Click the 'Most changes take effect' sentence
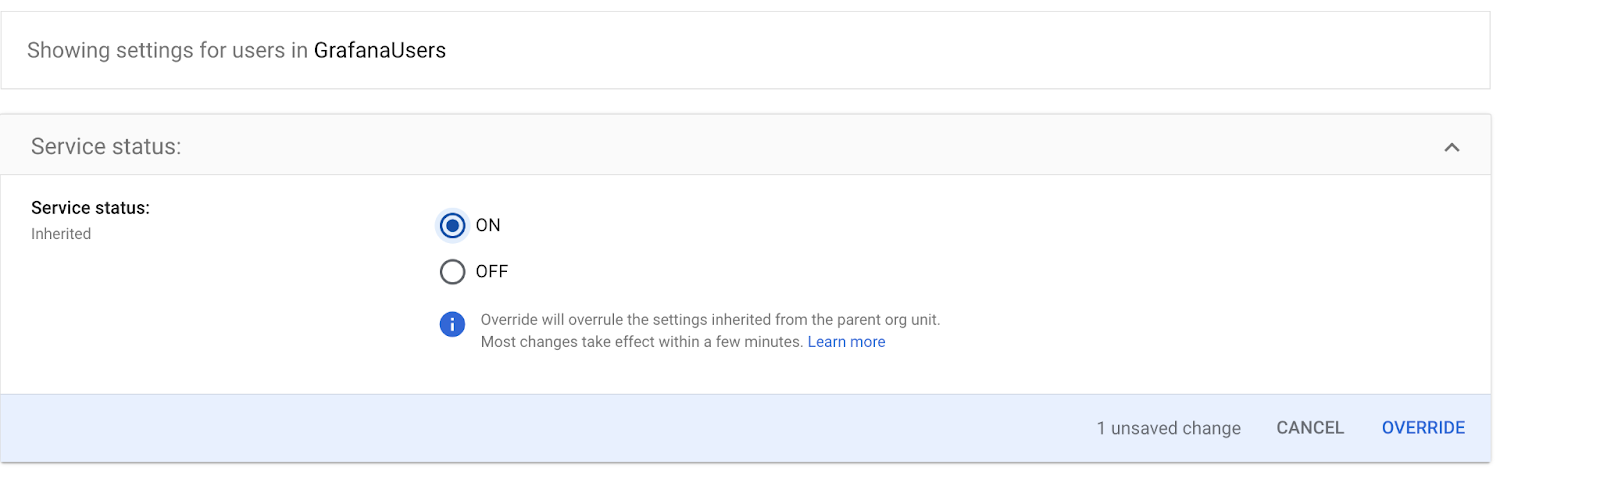1600x504 pixels. click(x=642, y=342)
